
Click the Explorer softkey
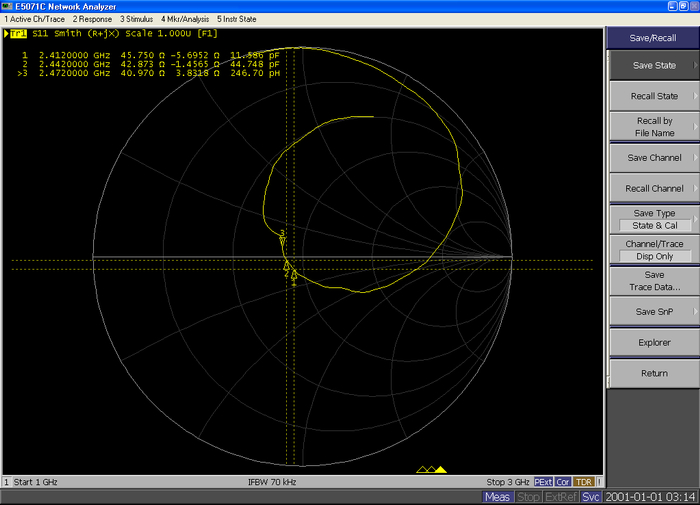(654, 342)
